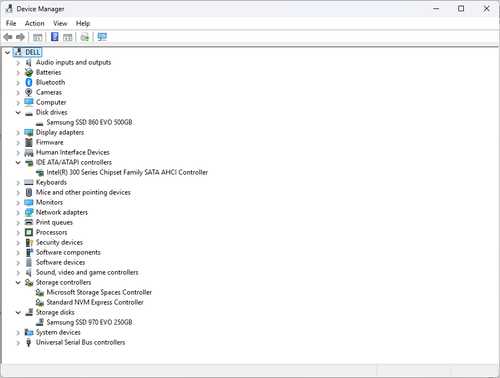Viewport: 500px width, 378px height.
Task: Select the Print queues label
Action: click(54, 222)
